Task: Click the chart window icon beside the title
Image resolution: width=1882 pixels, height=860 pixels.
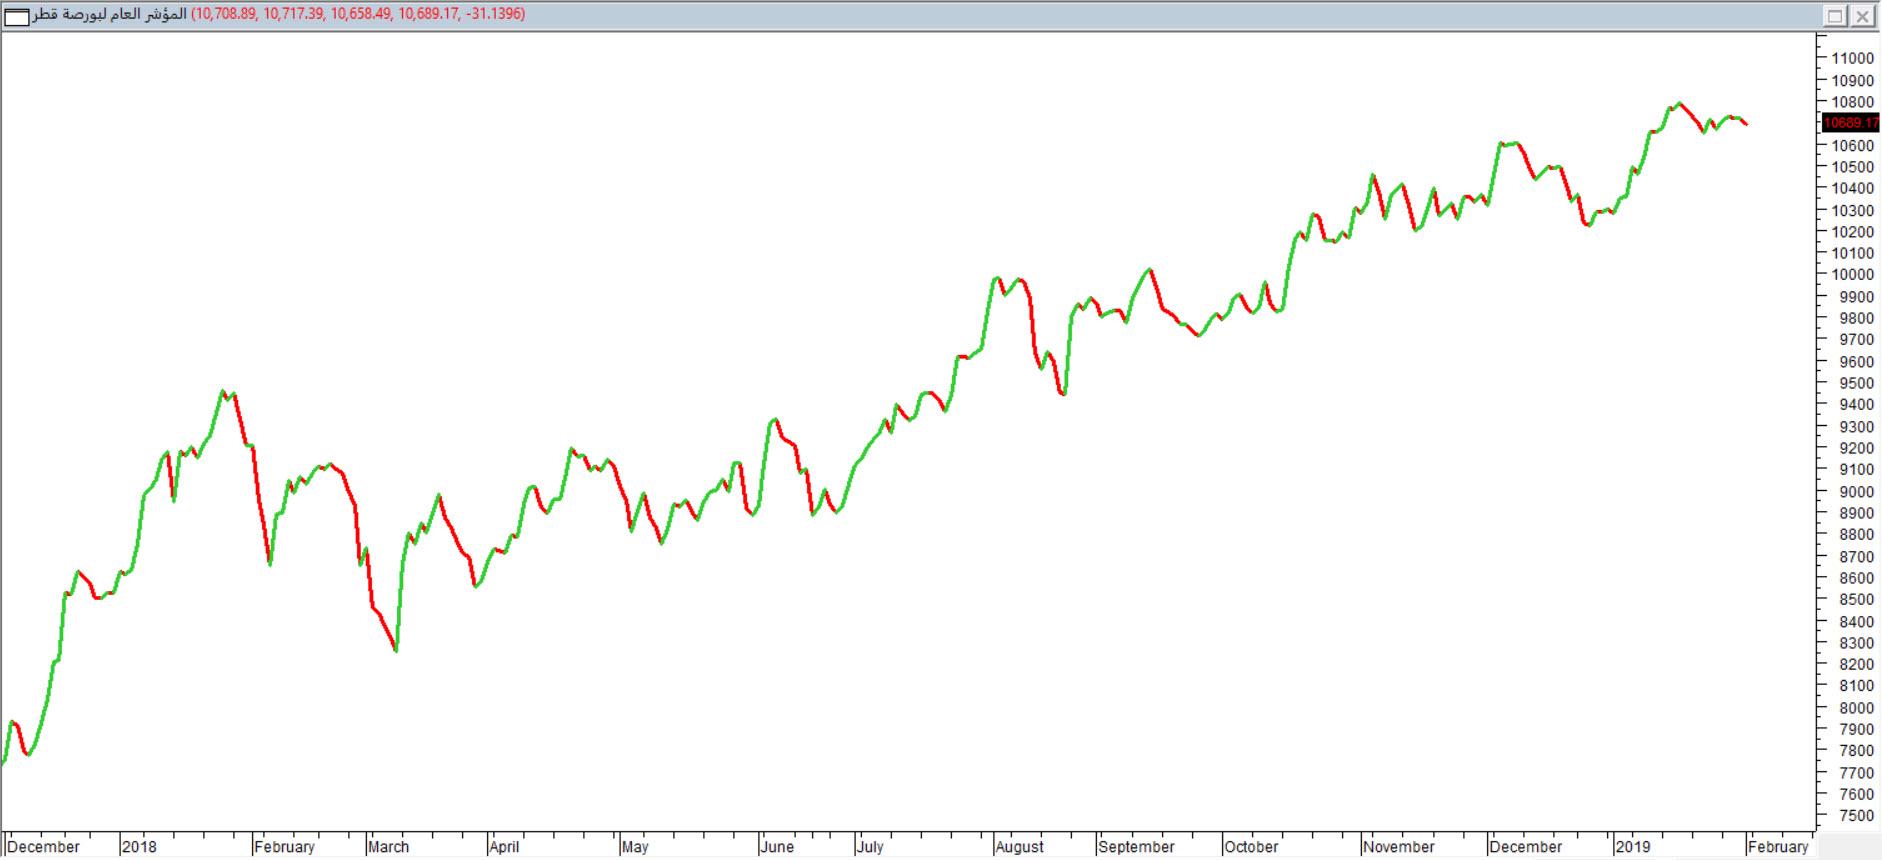Action: coord(17,16)
